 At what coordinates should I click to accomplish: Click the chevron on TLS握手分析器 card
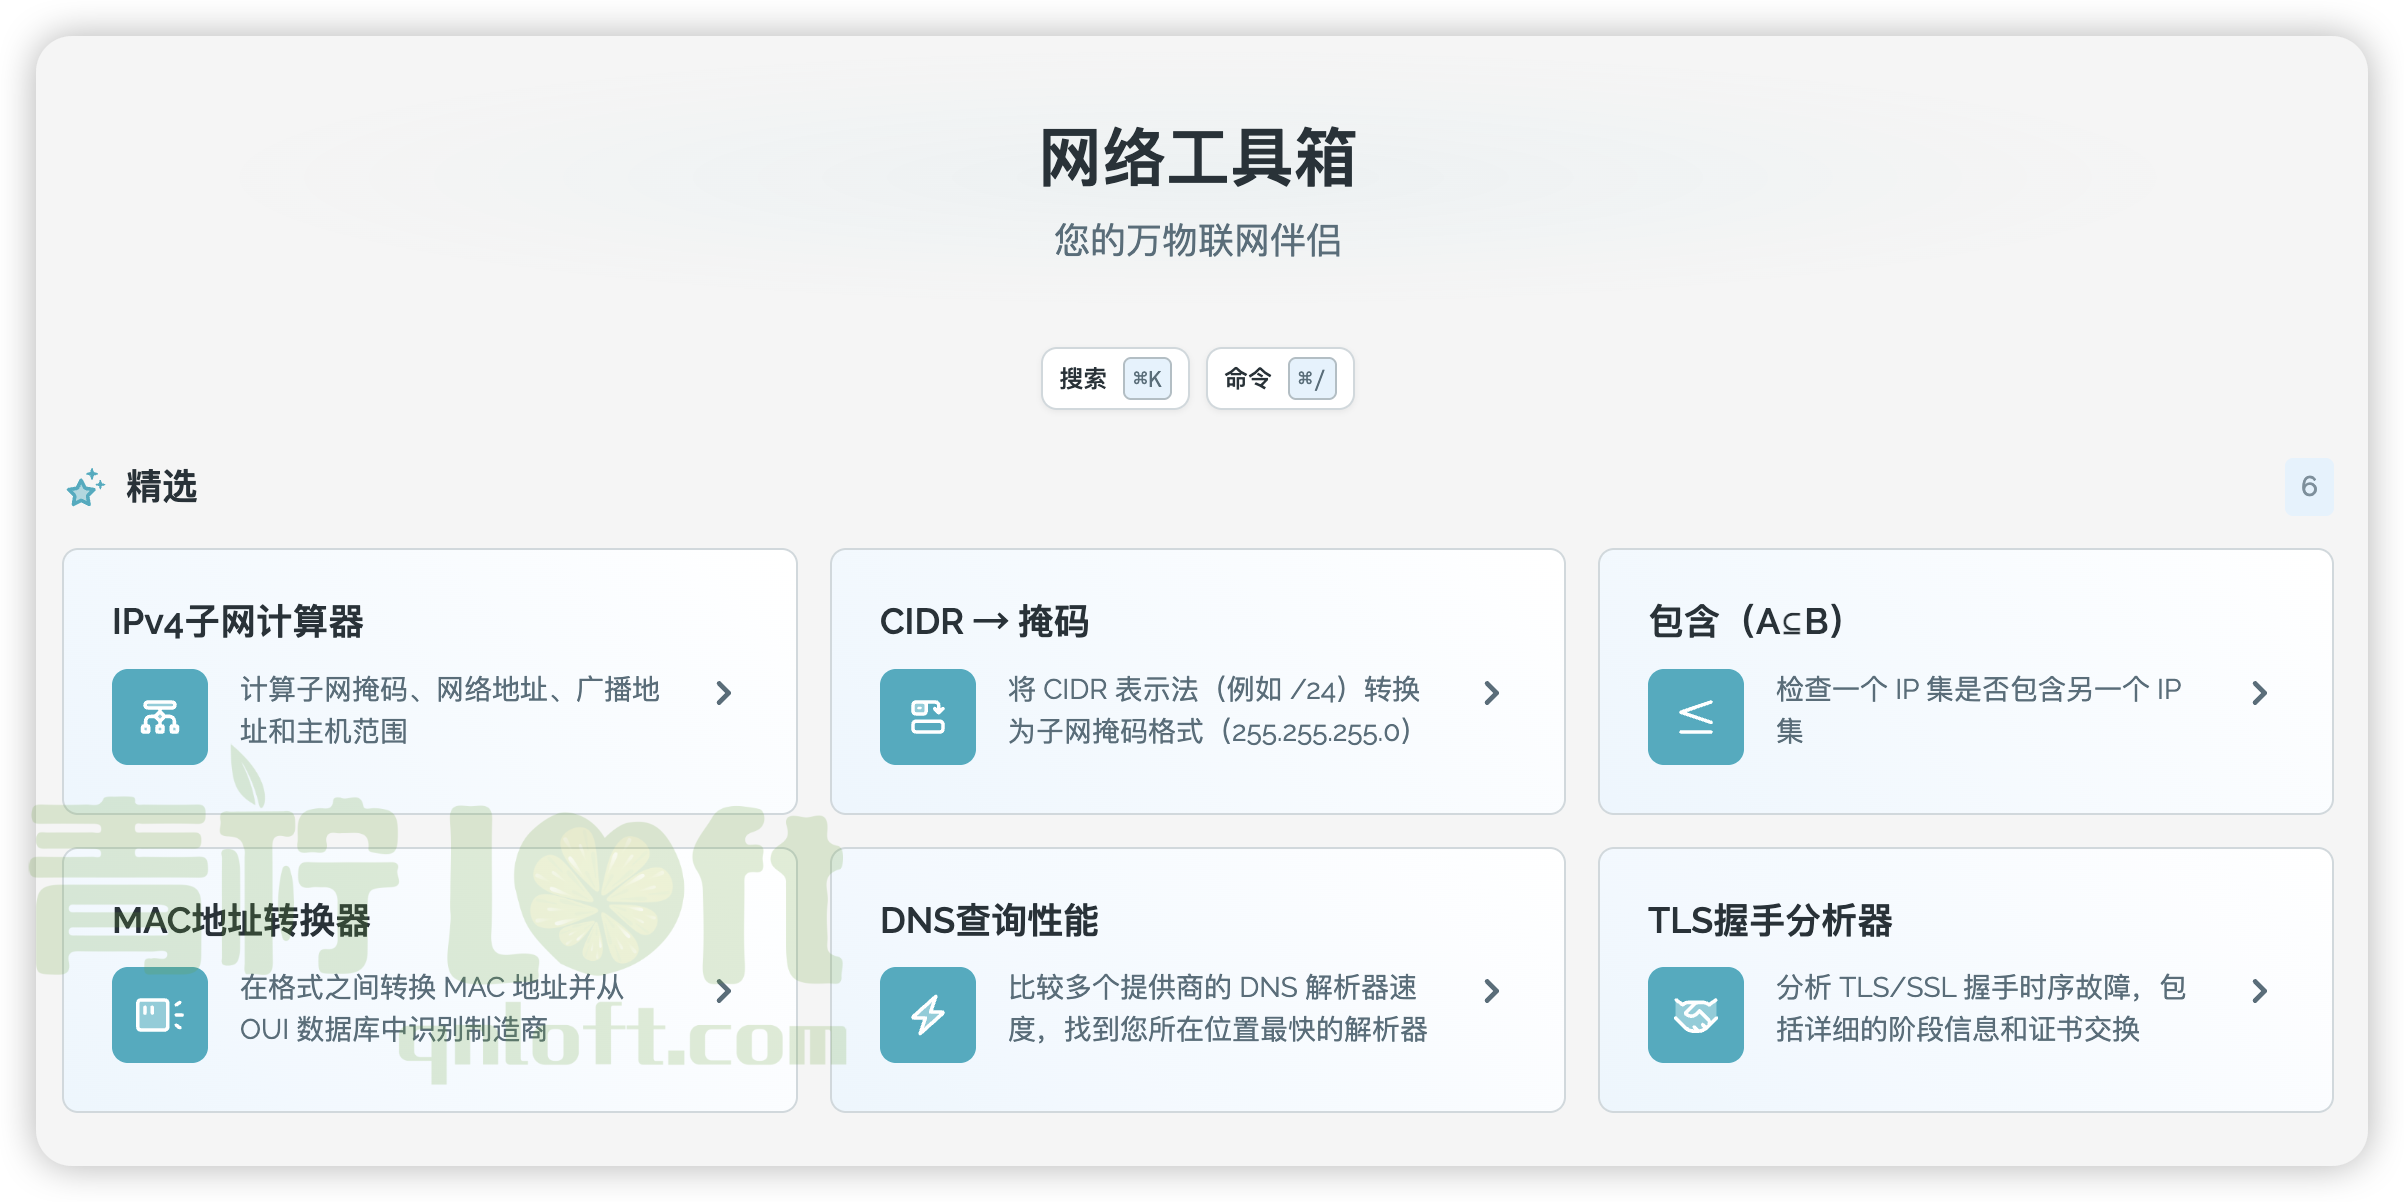tap(2260, 990)
